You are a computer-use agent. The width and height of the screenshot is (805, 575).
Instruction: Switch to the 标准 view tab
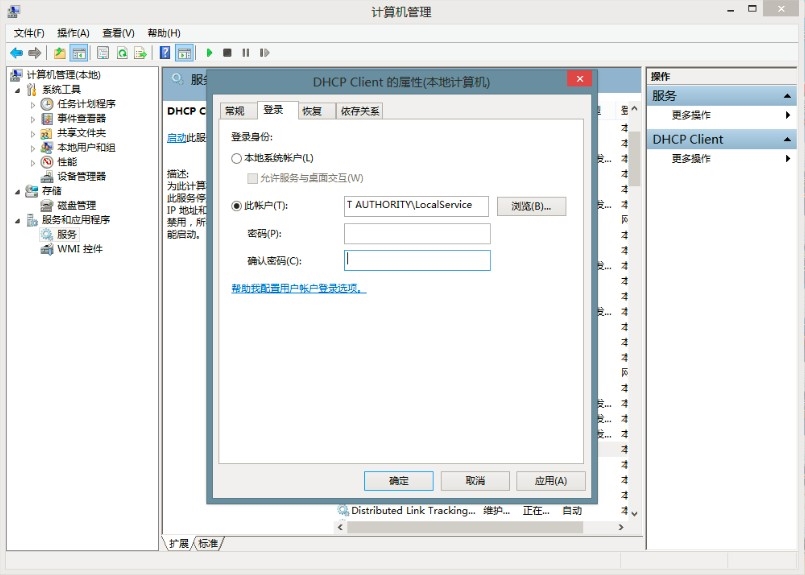pos(208,543)
